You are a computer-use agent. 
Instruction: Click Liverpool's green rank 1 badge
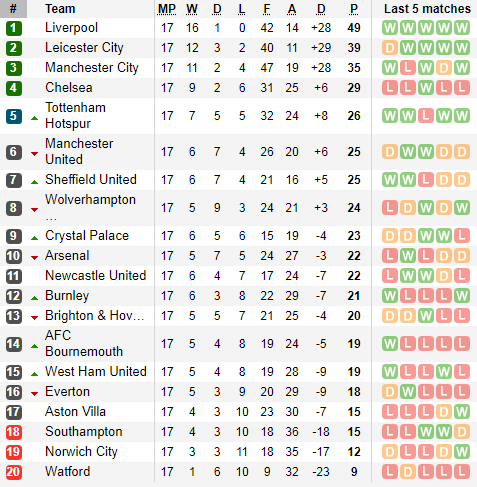click(14, 28)
